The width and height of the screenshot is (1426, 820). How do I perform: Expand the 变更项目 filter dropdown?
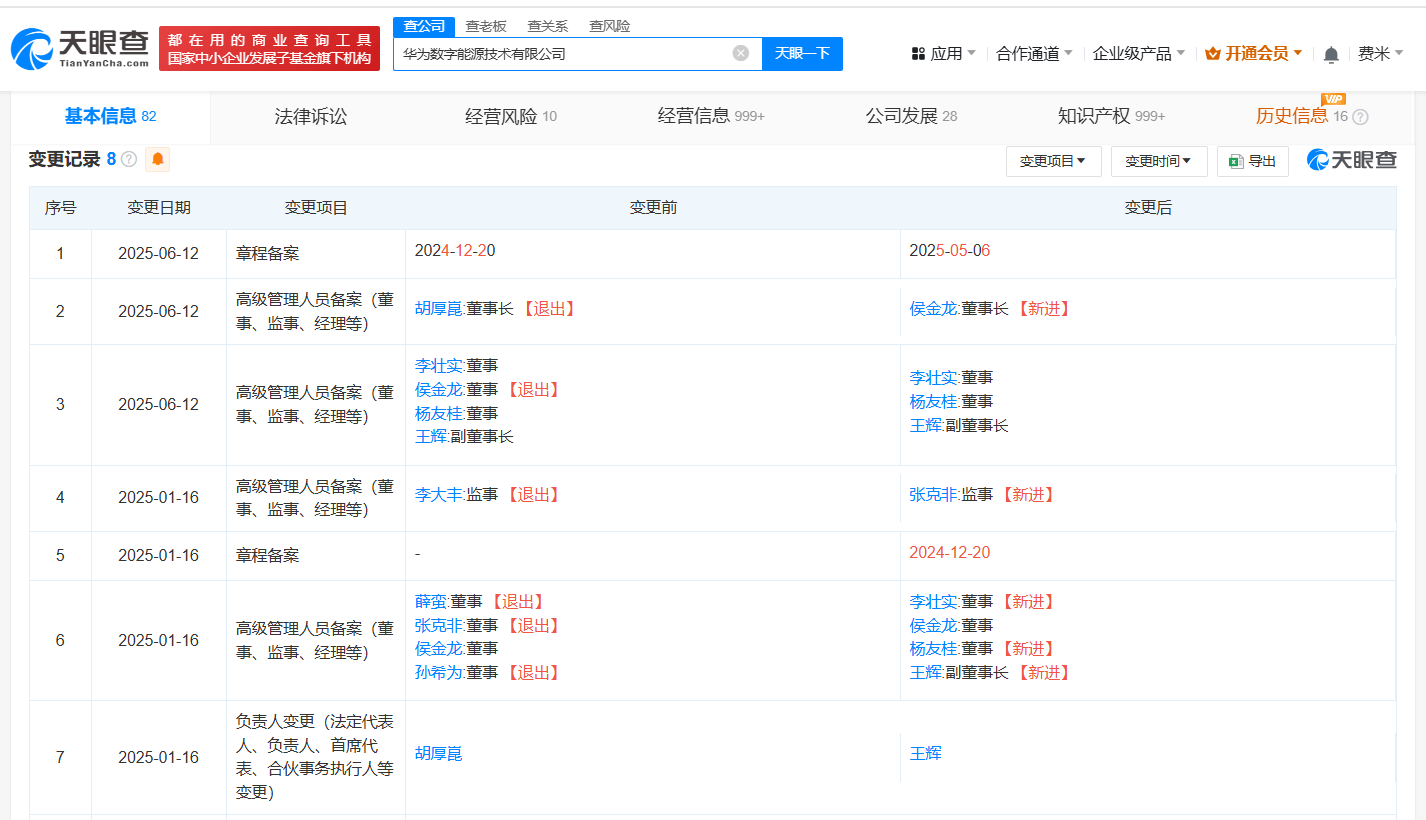[x=1053, y=161]
